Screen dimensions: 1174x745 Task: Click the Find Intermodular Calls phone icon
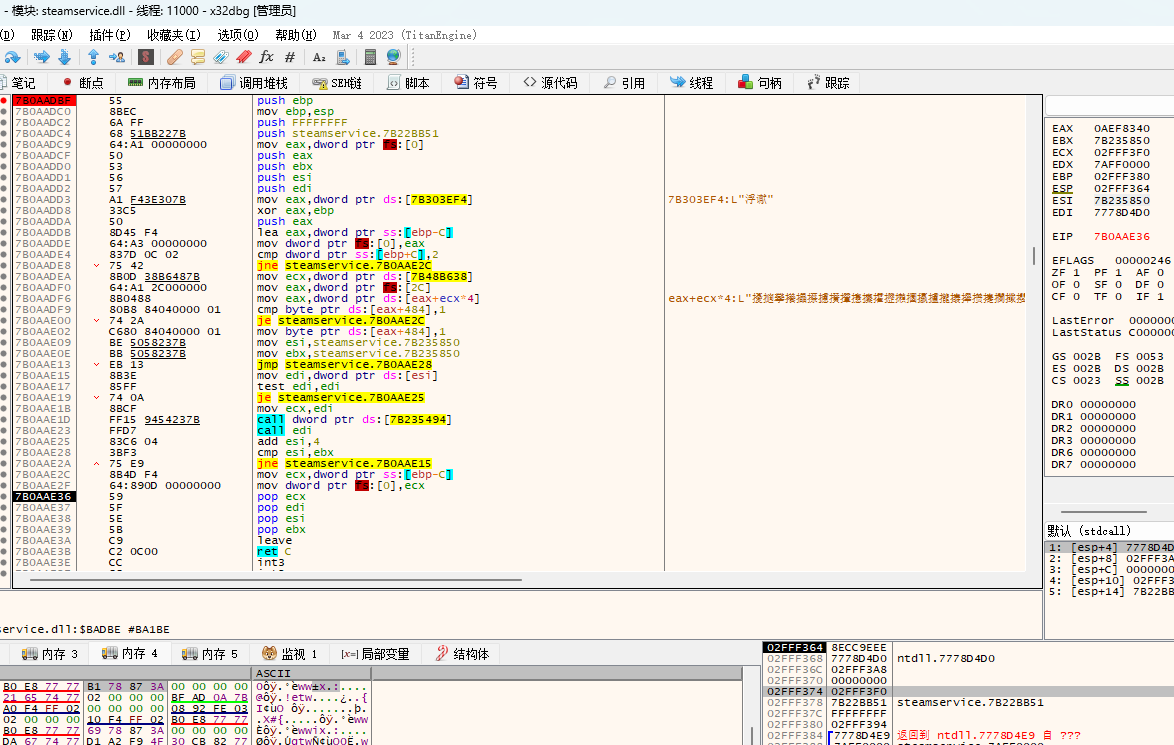point(343,57)
